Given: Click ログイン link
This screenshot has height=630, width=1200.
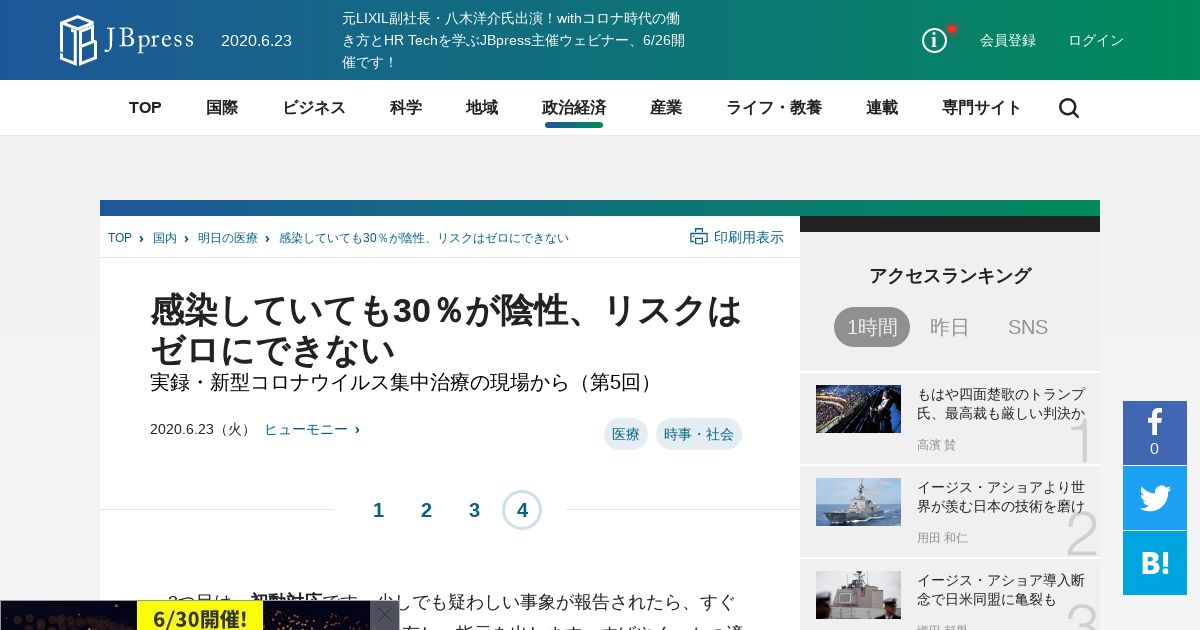Looking at the screenshot, I should tap(1096, 40).
